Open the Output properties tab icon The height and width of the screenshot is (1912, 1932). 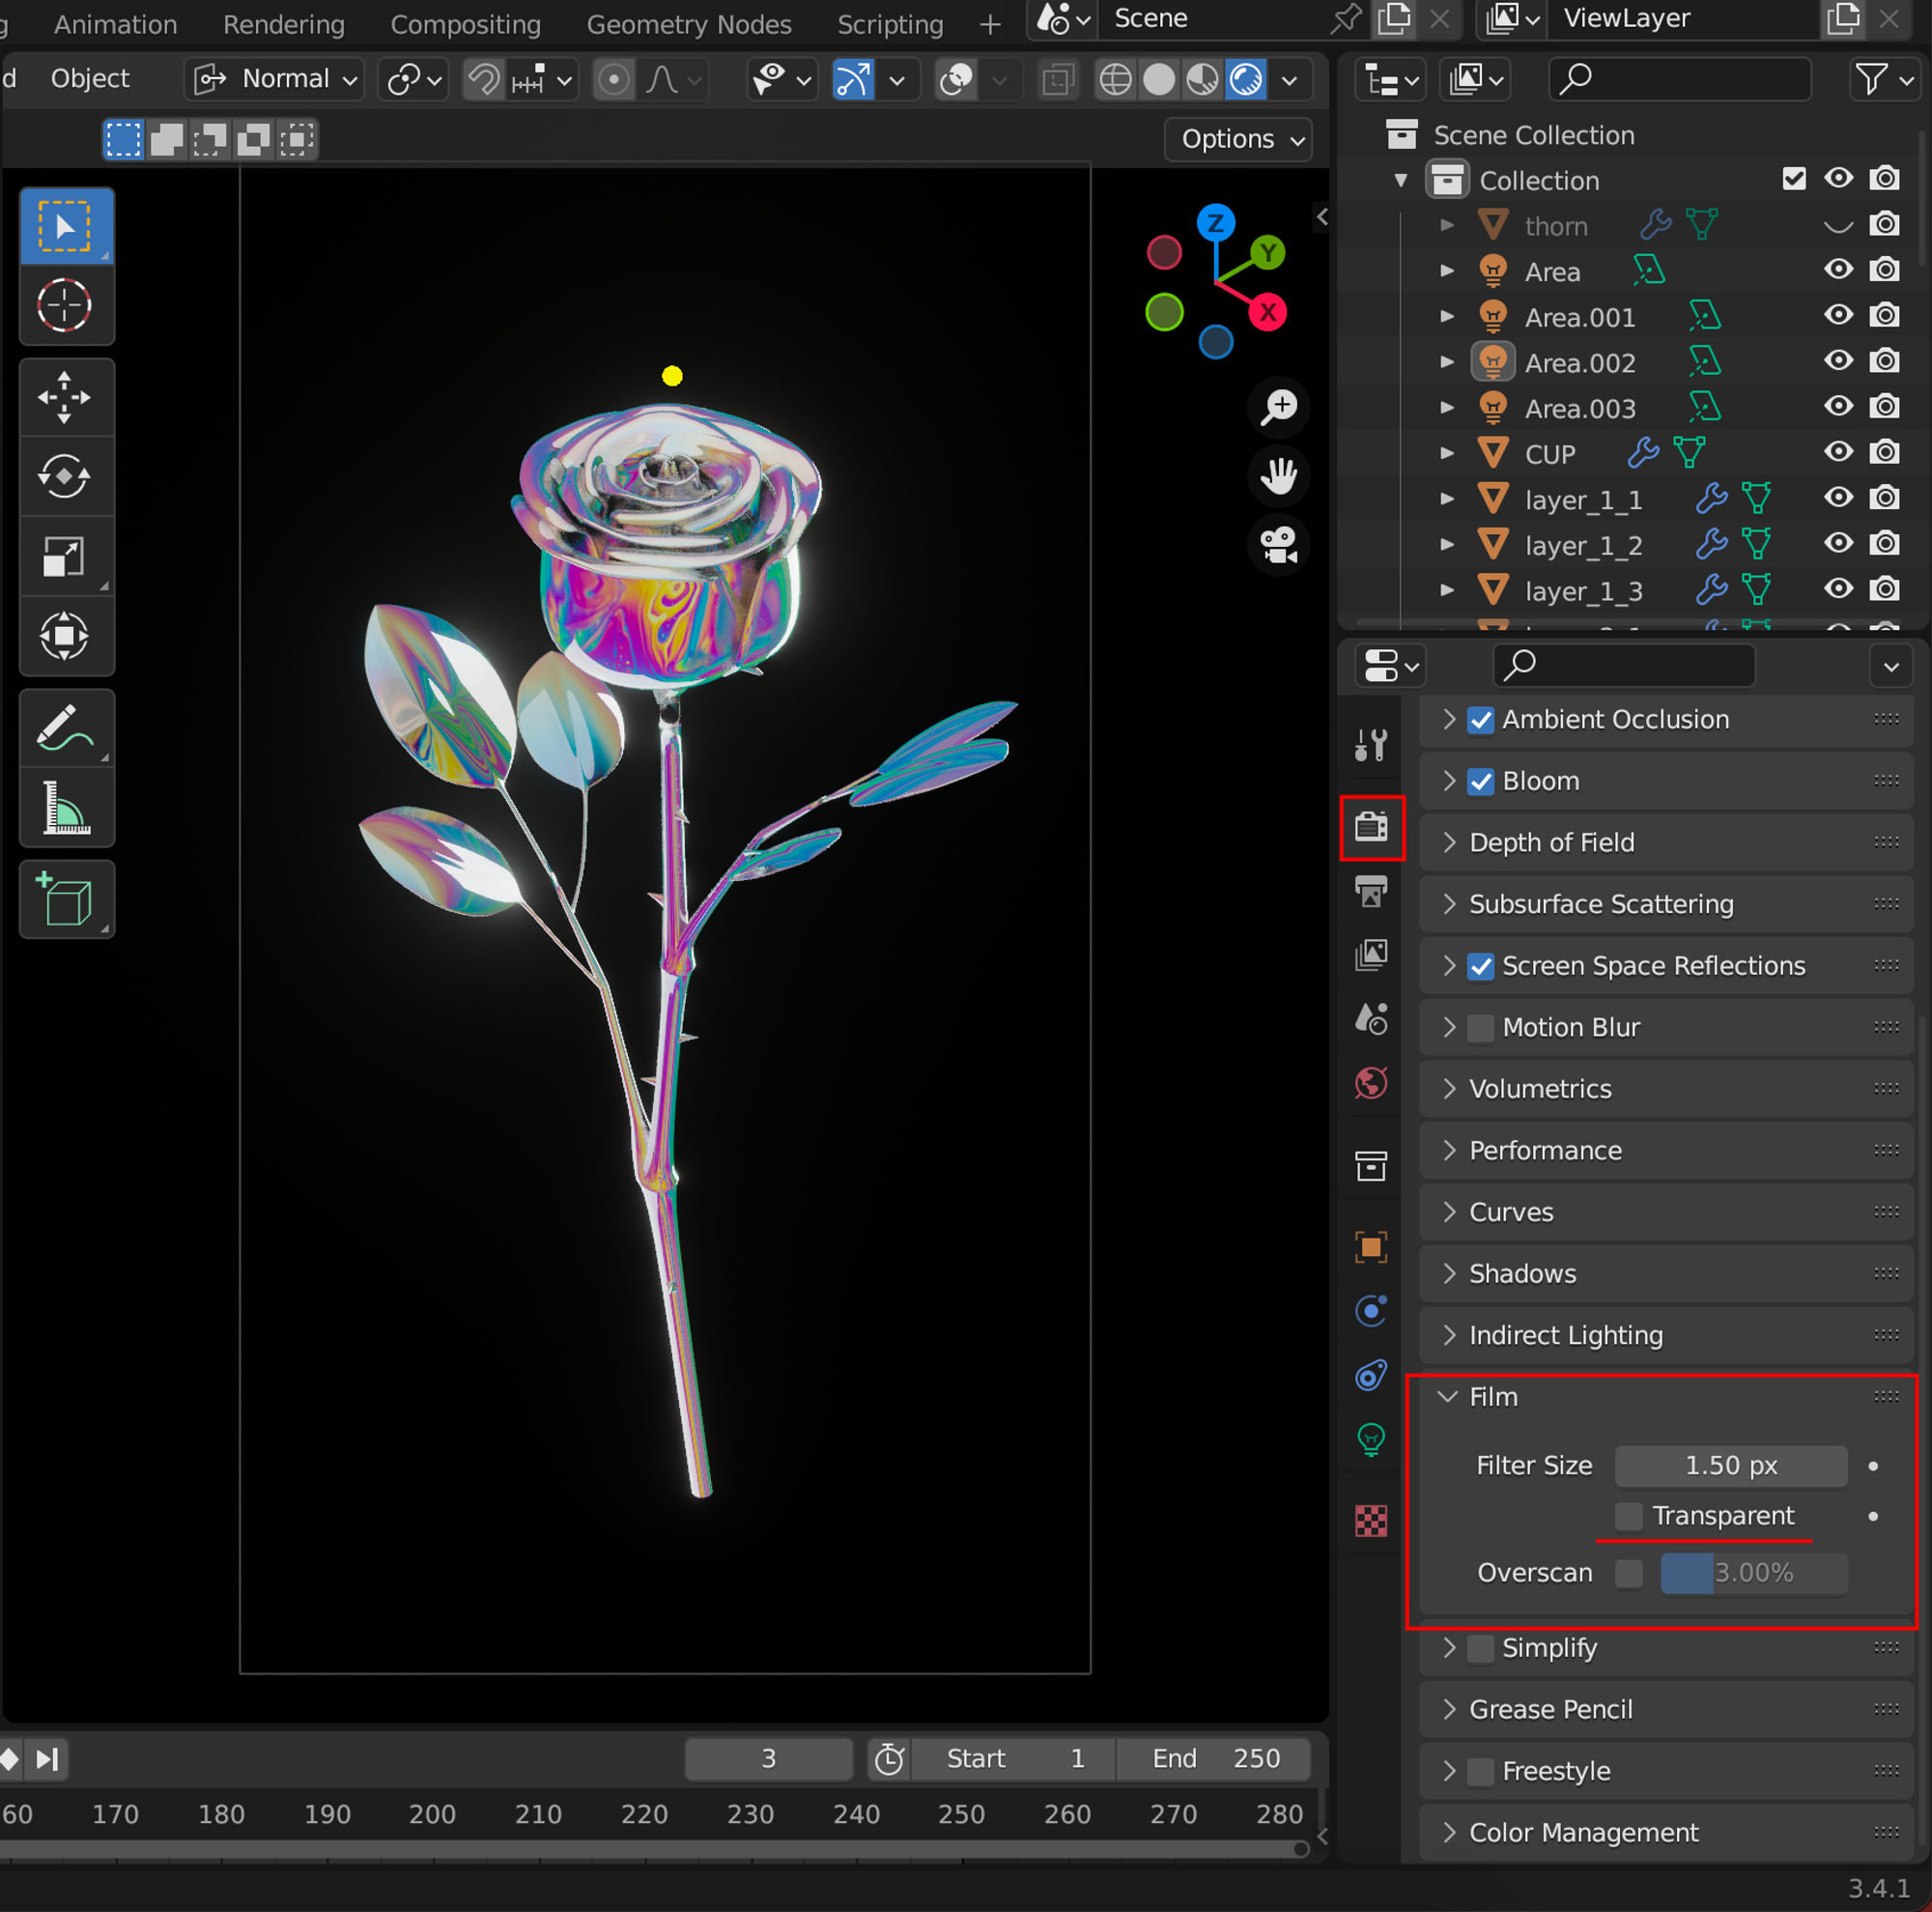tap(1371, 891)
